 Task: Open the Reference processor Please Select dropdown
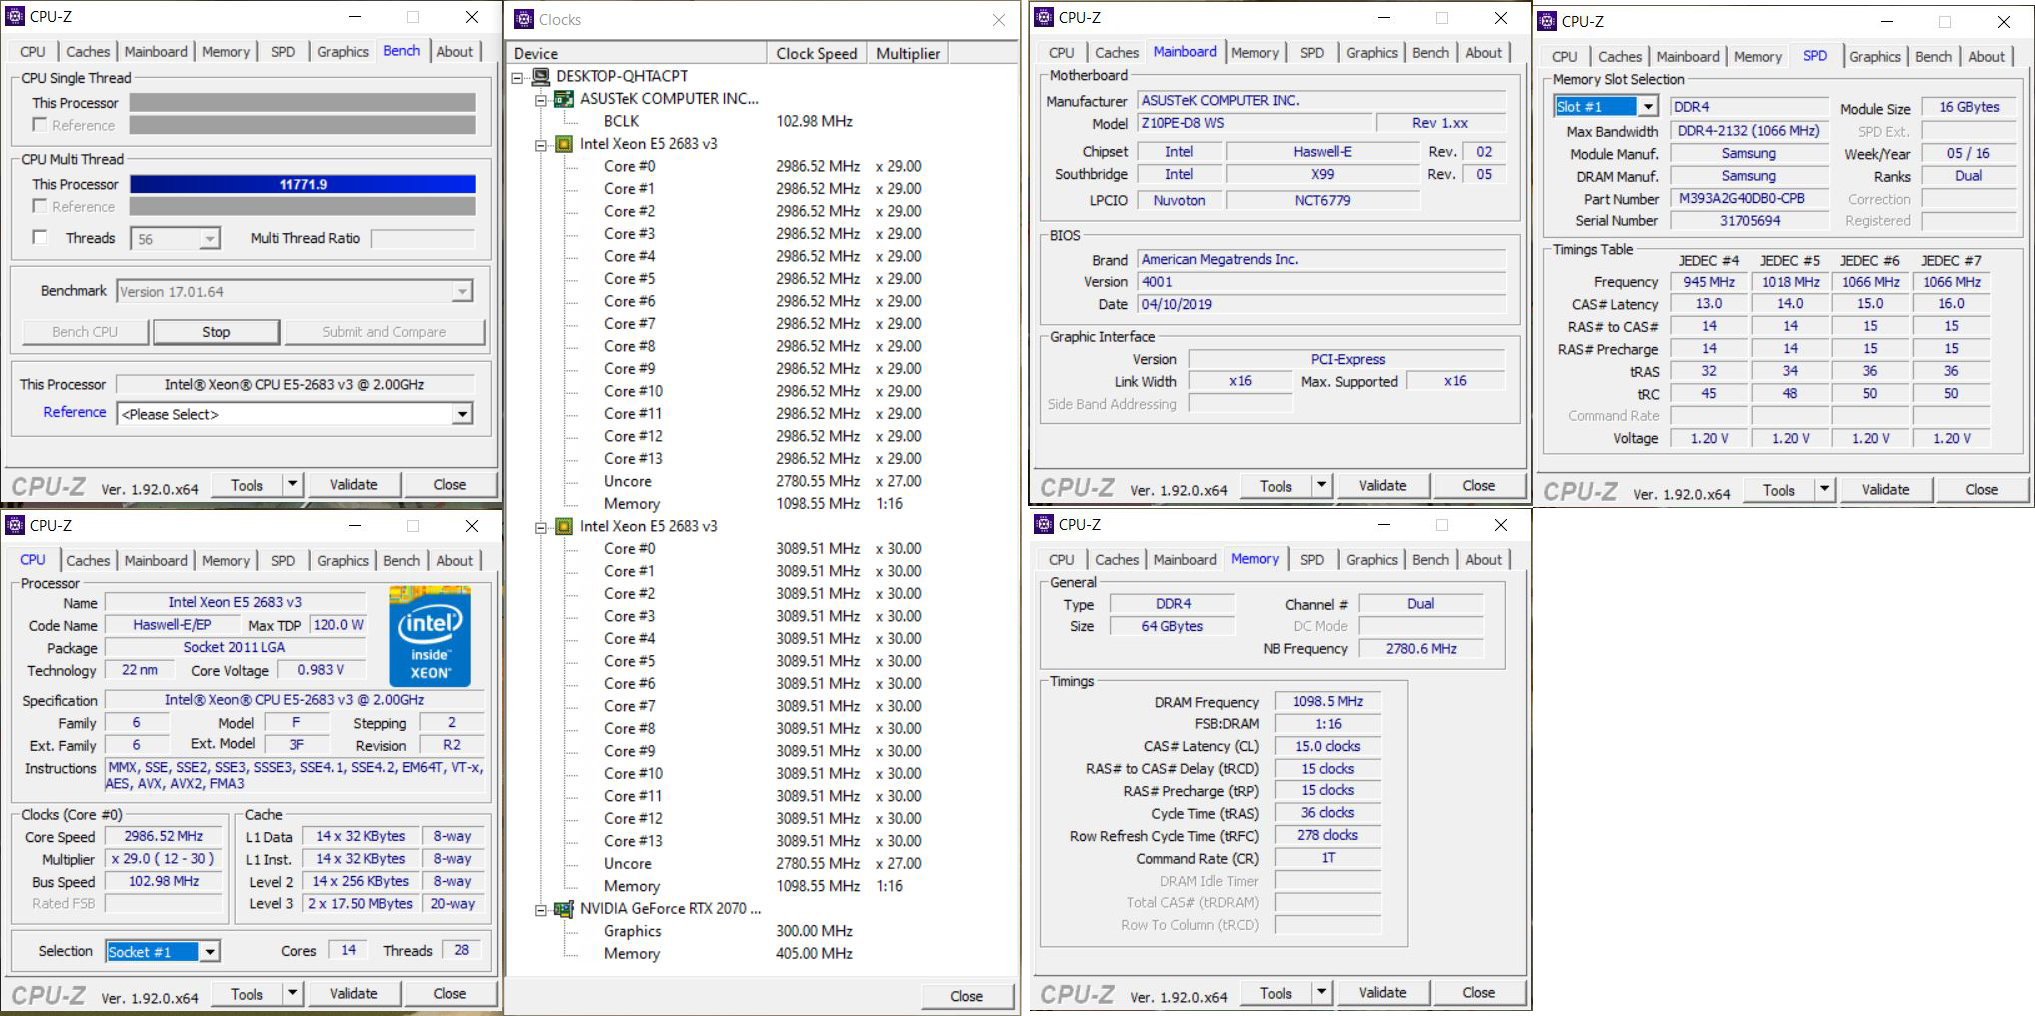click(x=462, y=414)
